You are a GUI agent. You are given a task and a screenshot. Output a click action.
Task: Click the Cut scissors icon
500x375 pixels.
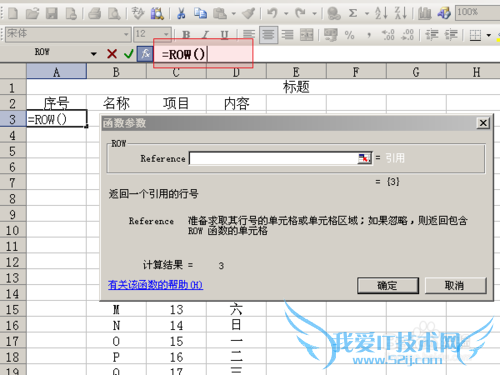[x=181, y=14]
